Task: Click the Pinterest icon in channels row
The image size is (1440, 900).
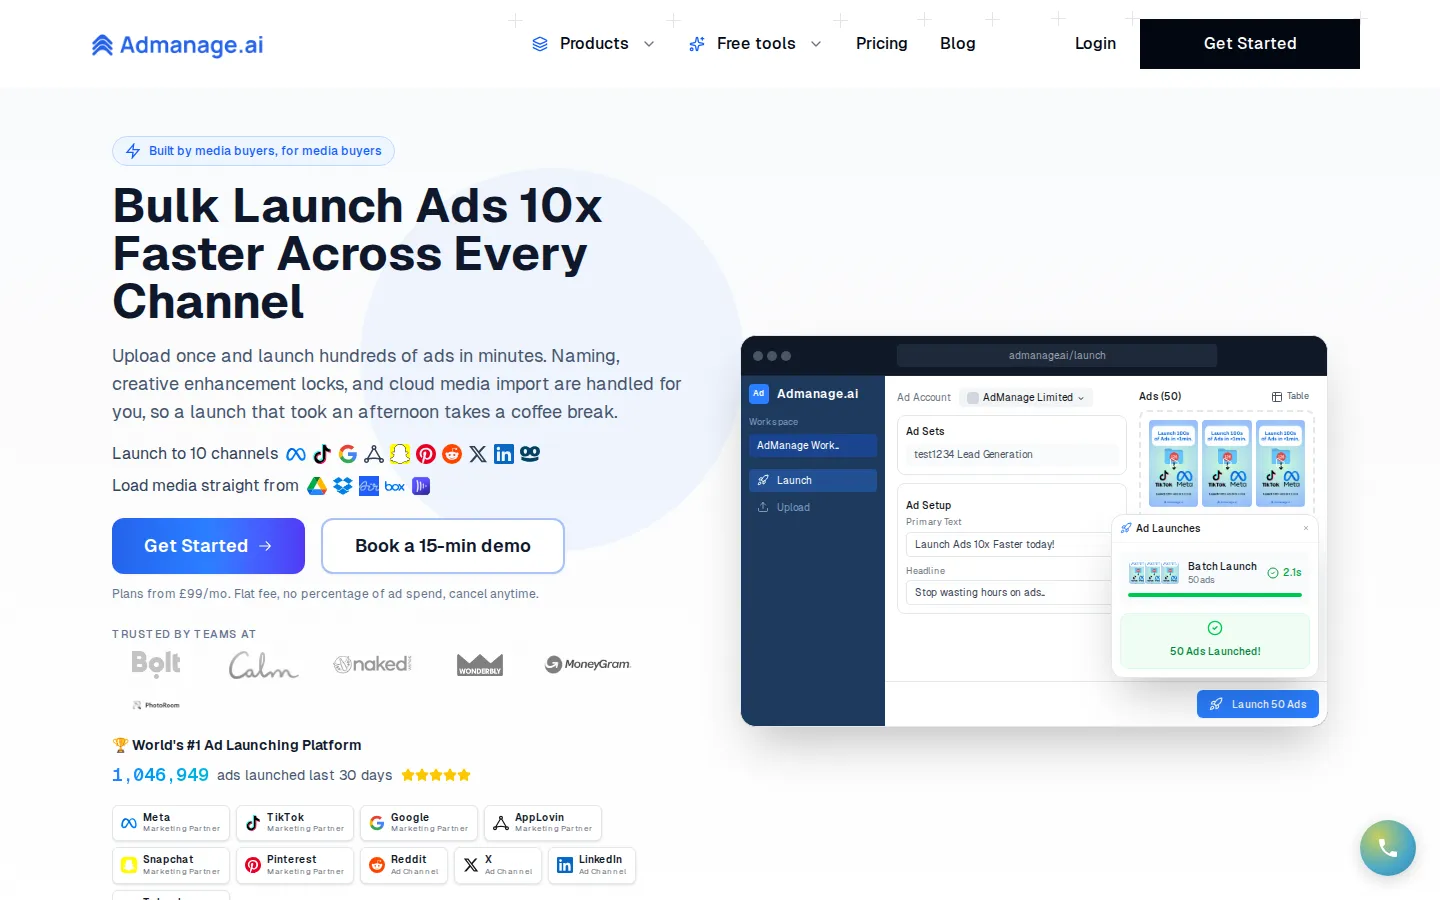Action: pos(426,454)
